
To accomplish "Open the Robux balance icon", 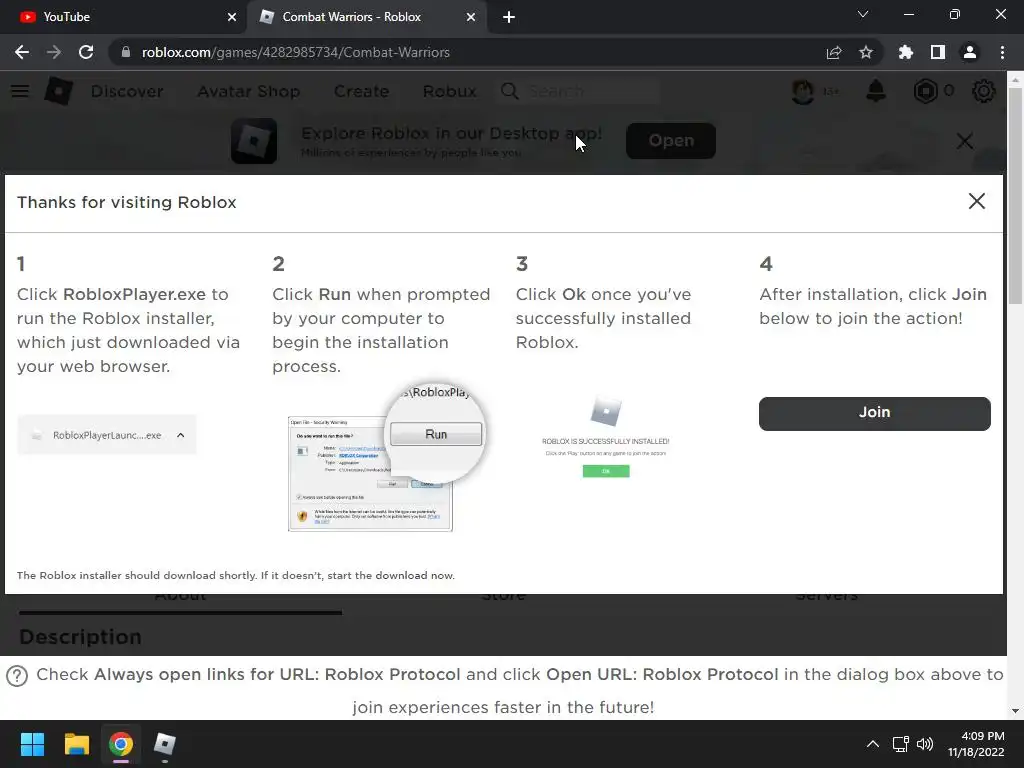I will click(925, 91).
